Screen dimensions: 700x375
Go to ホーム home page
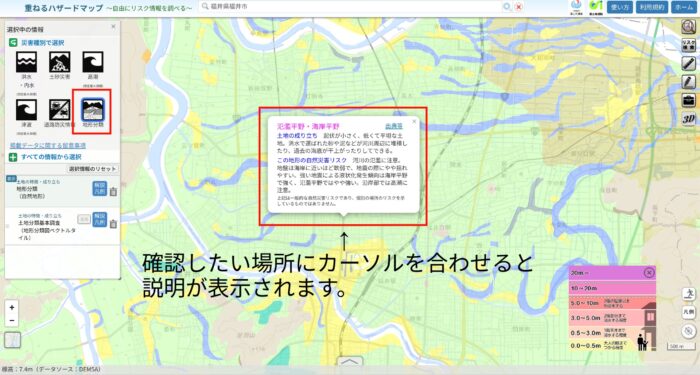point(684,7)
